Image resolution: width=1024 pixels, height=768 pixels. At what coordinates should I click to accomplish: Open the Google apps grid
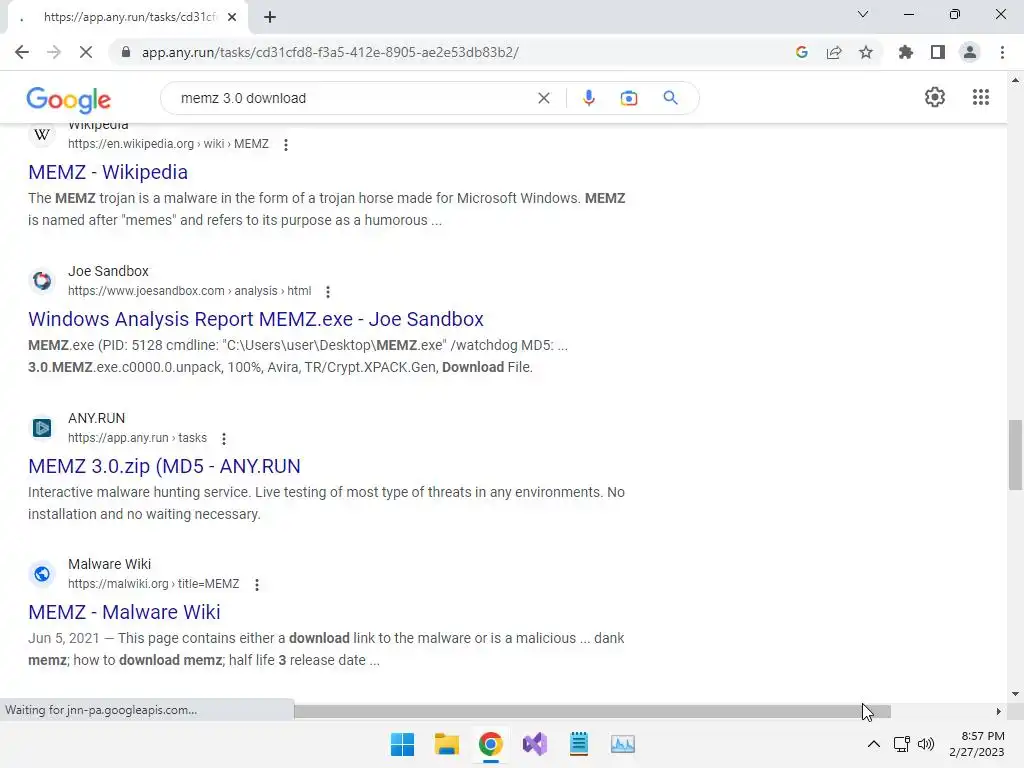[x=981, y=97]
